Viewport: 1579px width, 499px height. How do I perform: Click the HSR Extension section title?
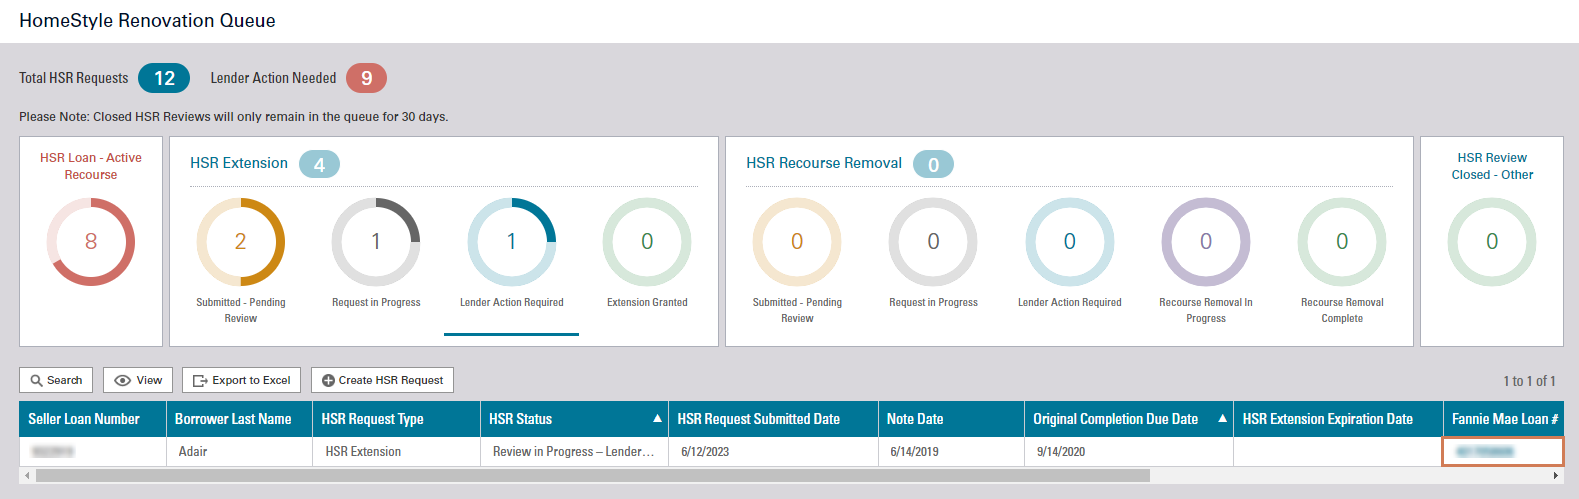coord(239,163)
